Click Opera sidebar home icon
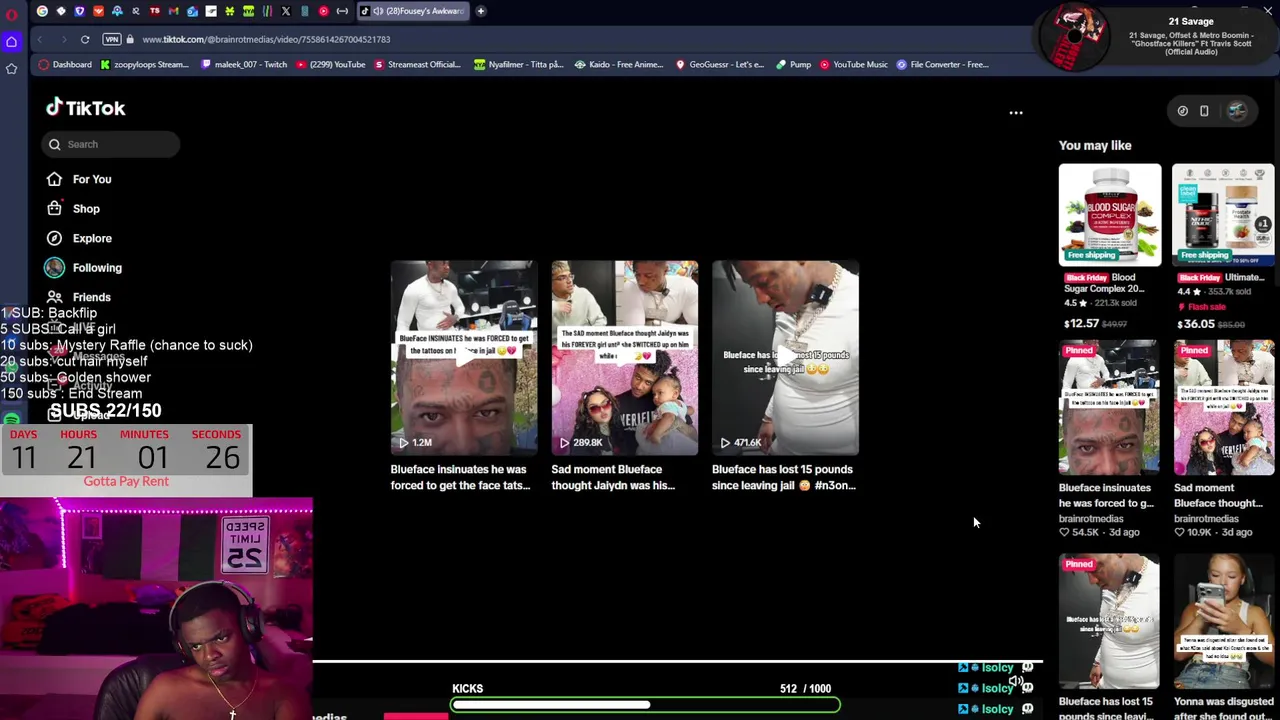 (x=11, y=42)
